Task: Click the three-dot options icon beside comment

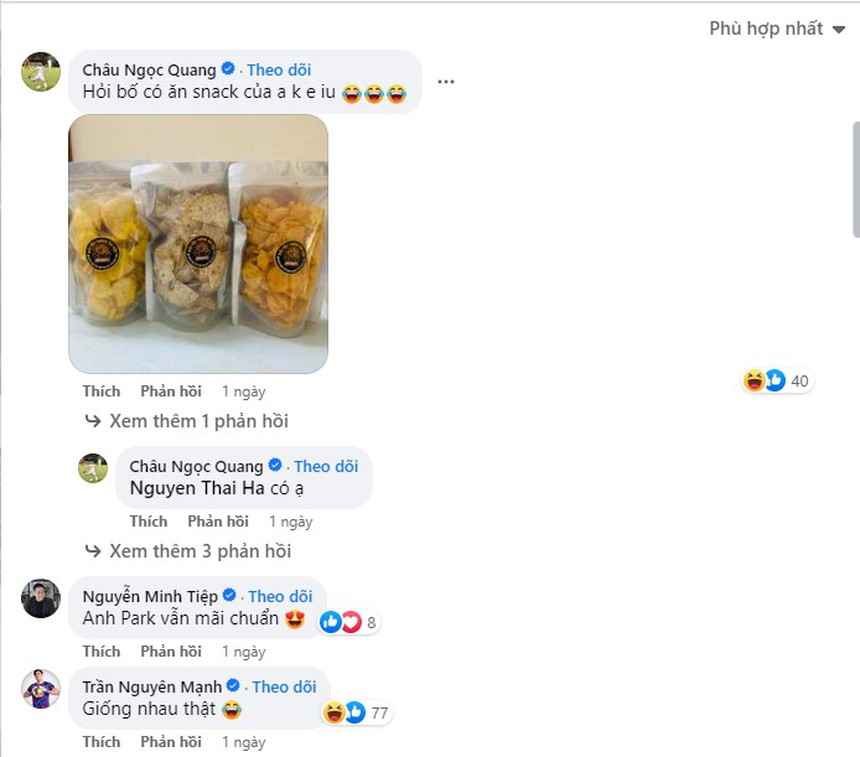Action: pyautogui.click(x=446, y=81)
